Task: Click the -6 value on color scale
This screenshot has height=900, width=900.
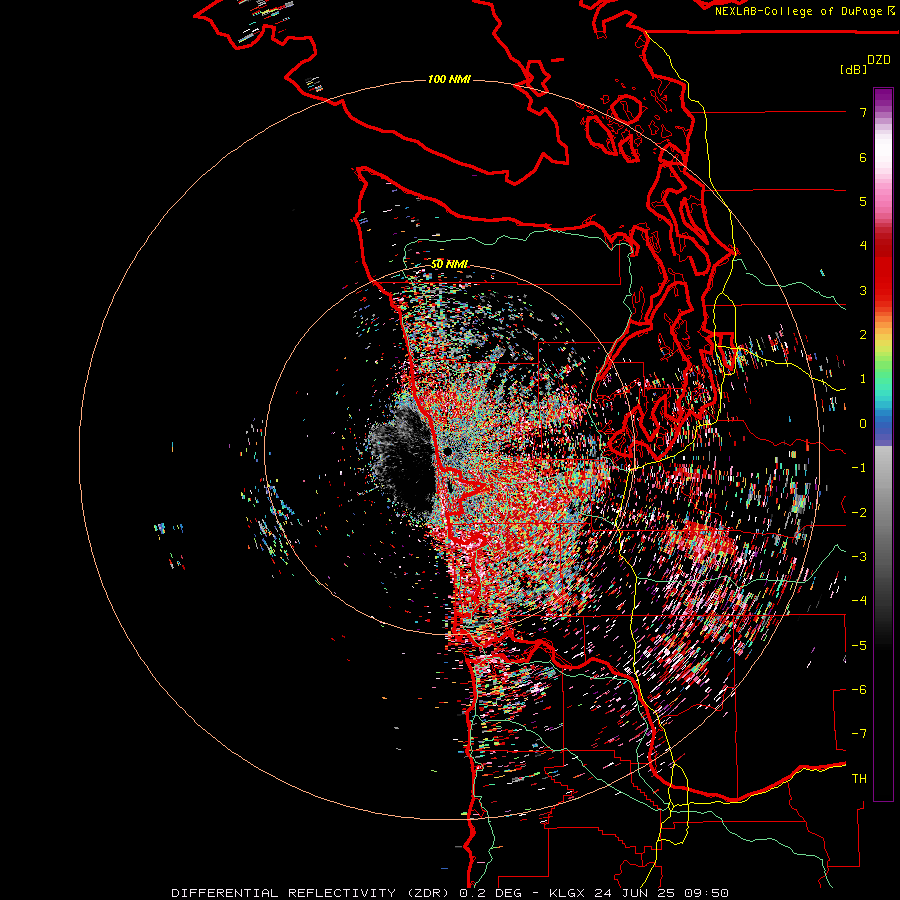Action: (859, 690)
